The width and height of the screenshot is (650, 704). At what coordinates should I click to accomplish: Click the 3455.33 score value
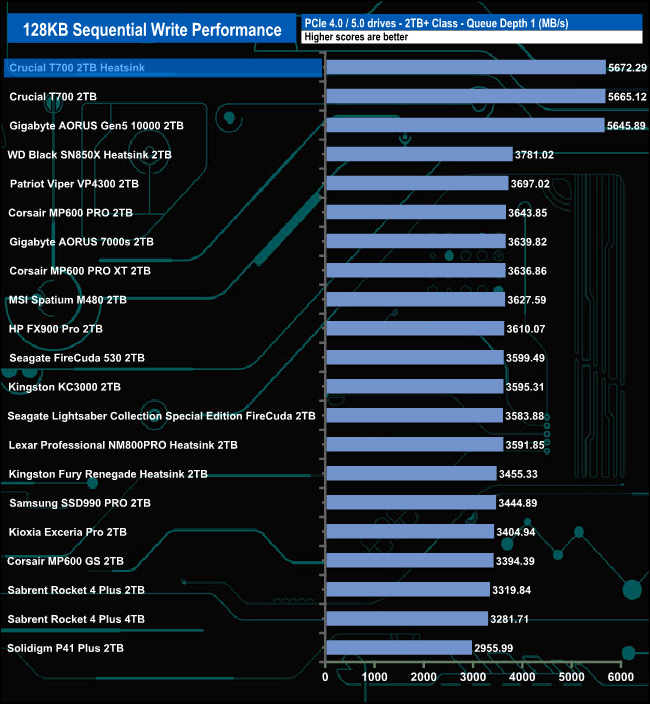coord(518,474)
